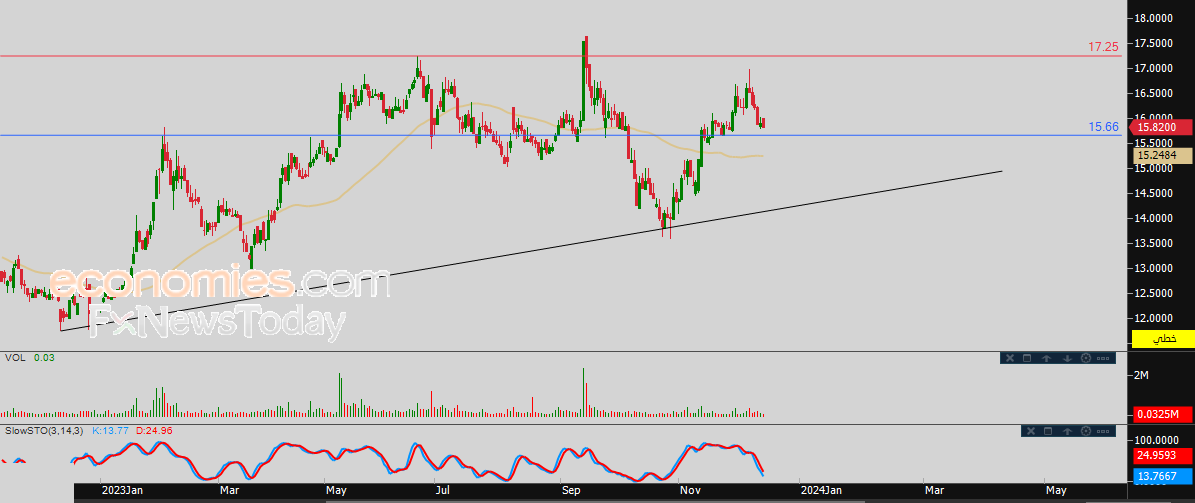This screenshot has width=1195, height=503.
Task: Click the 2024Jan date axis label
Action: tap(821, 490)
